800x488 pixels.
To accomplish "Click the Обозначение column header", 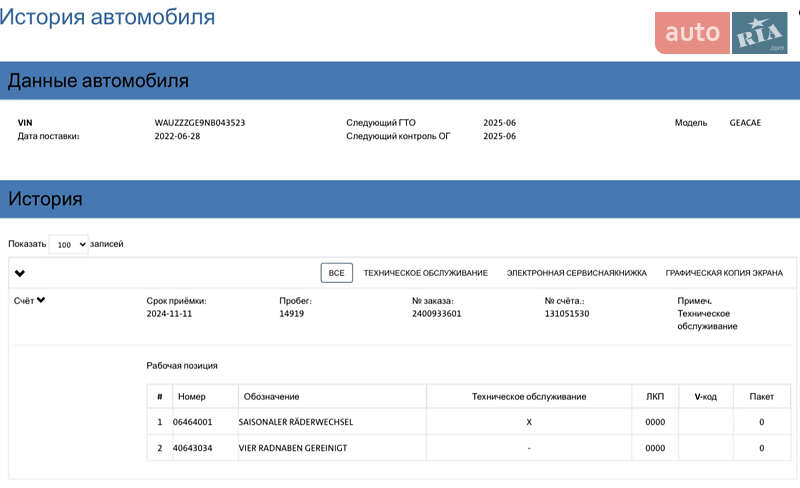I will point(269,397).
